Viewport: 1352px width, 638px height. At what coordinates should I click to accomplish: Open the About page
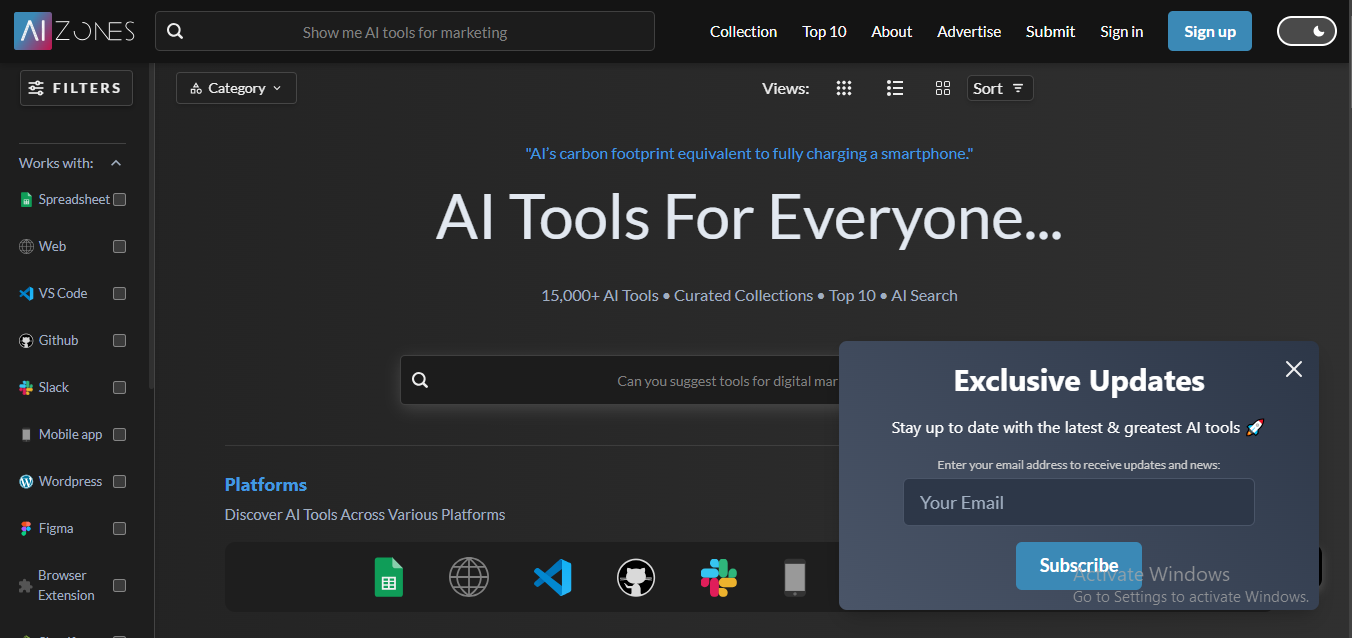[x=891, y=31]
